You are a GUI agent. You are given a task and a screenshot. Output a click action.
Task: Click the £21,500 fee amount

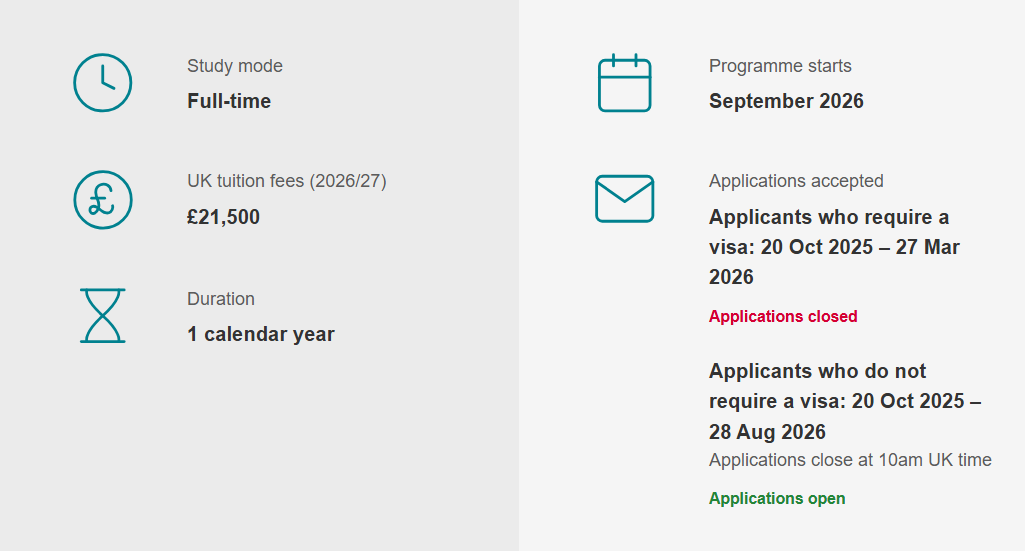pos(223,217)
